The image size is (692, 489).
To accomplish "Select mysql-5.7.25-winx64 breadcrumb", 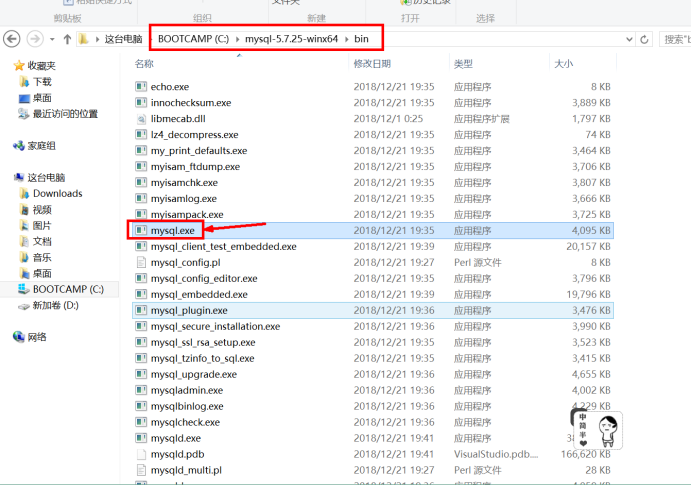I will pos(291,39).
